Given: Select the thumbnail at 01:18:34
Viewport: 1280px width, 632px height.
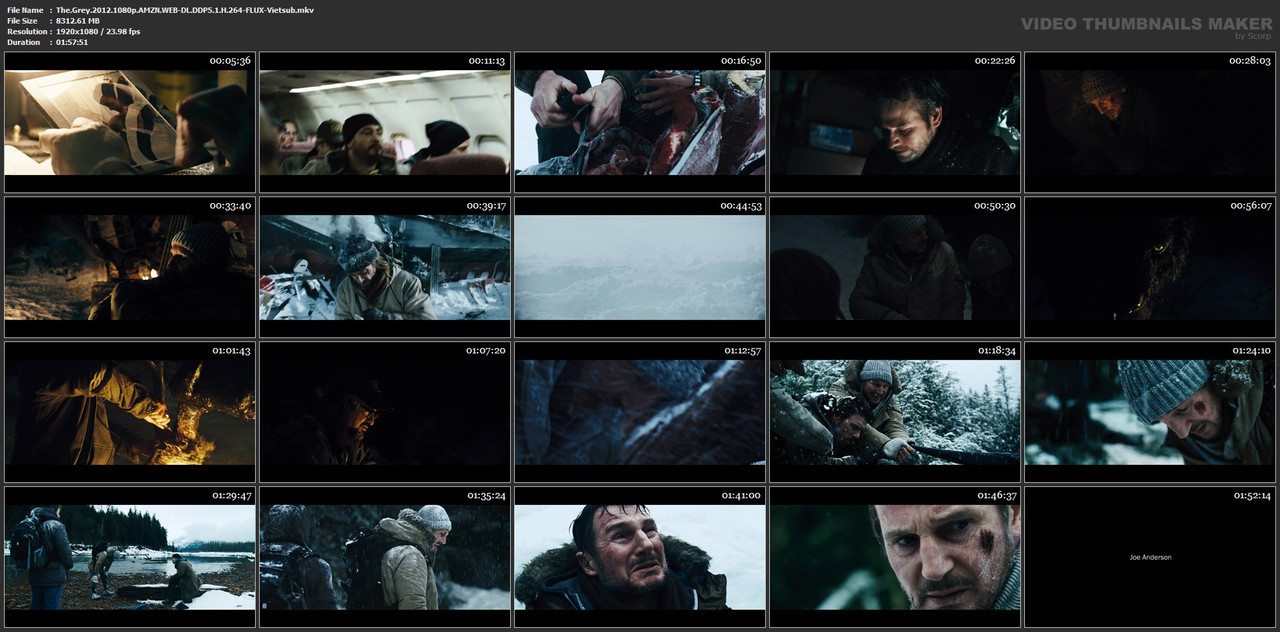Looking at the screenshot, I should coord(895,412).
